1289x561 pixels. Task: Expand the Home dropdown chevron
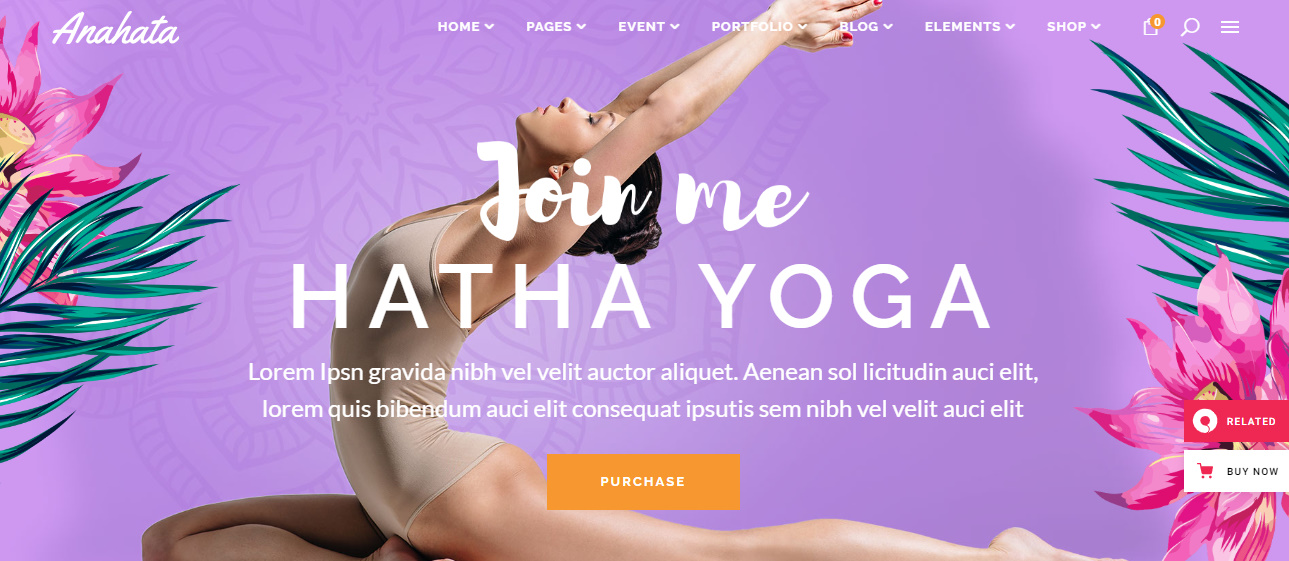[489, 27]
